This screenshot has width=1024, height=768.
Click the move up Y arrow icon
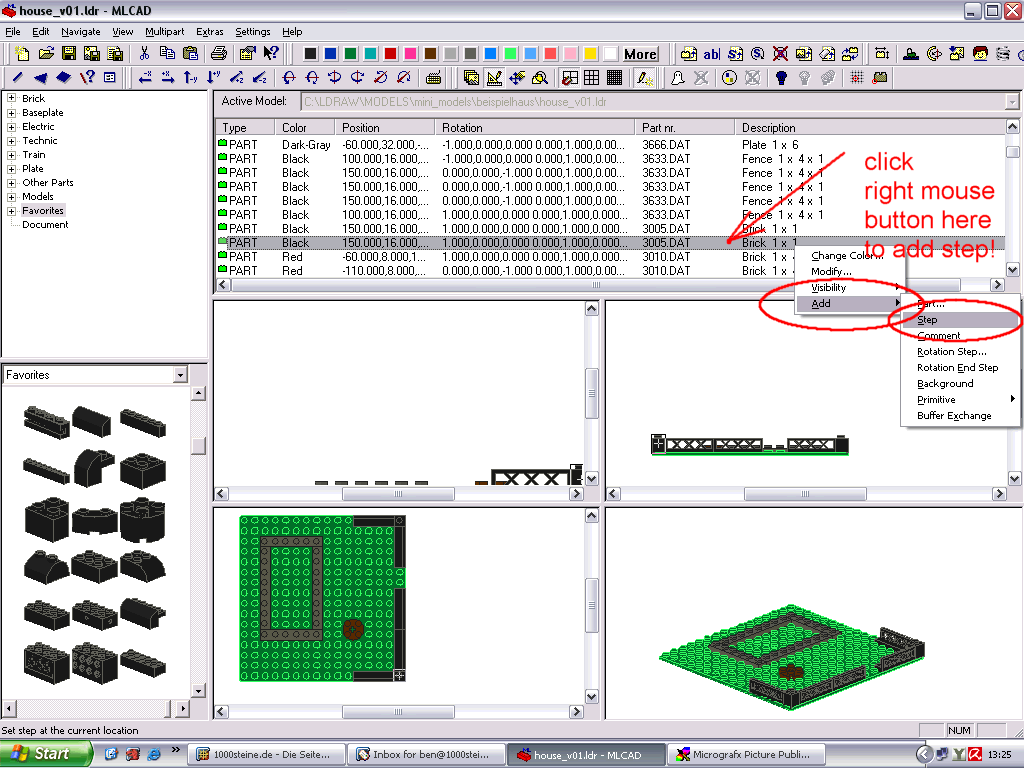pos(191,78)
